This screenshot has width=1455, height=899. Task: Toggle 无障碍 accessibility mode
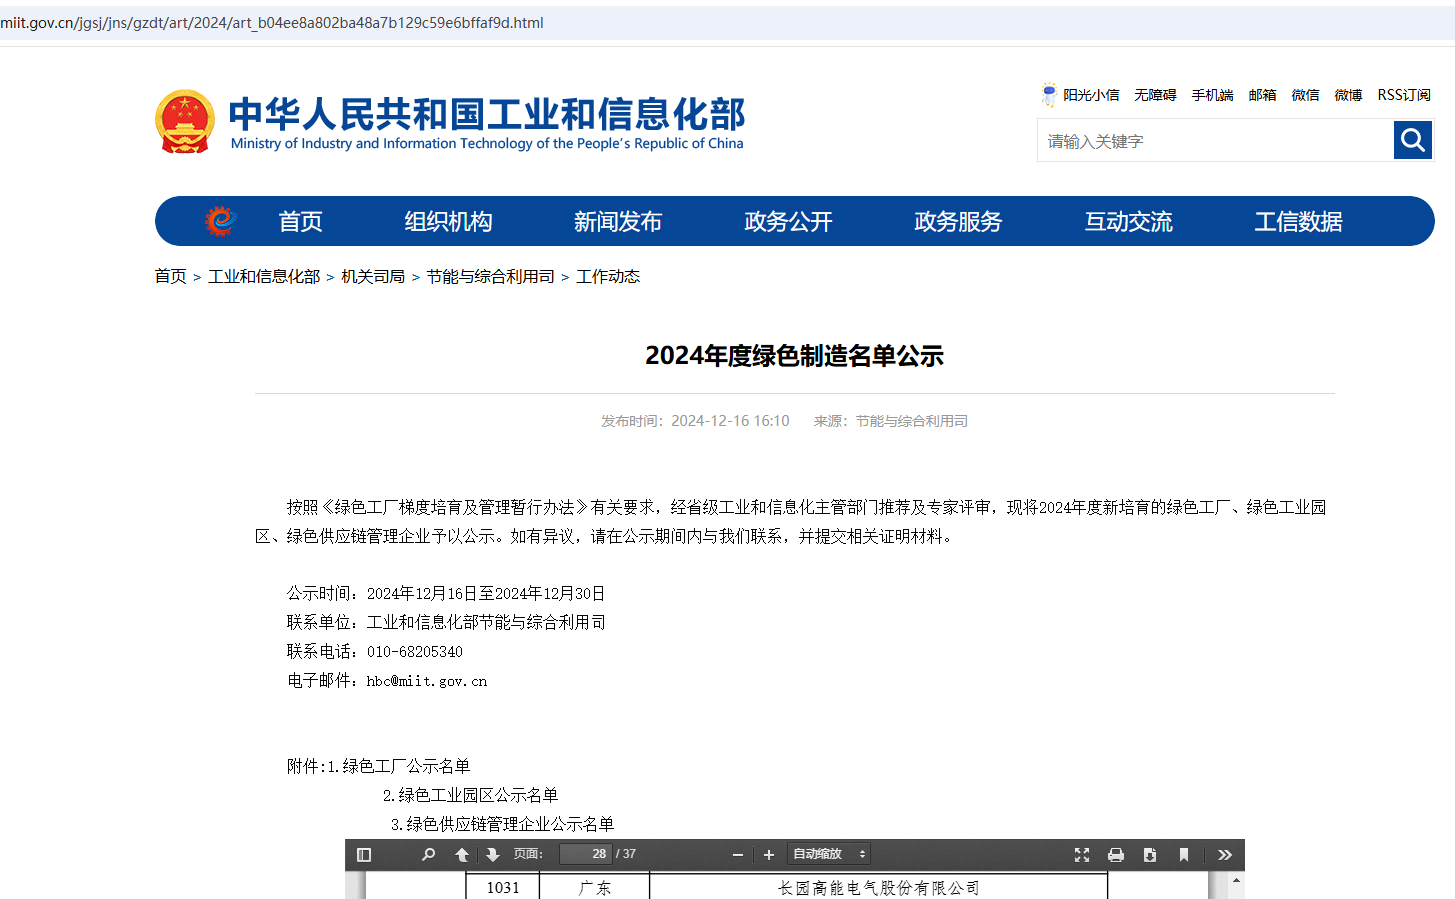pos(1154,94)
